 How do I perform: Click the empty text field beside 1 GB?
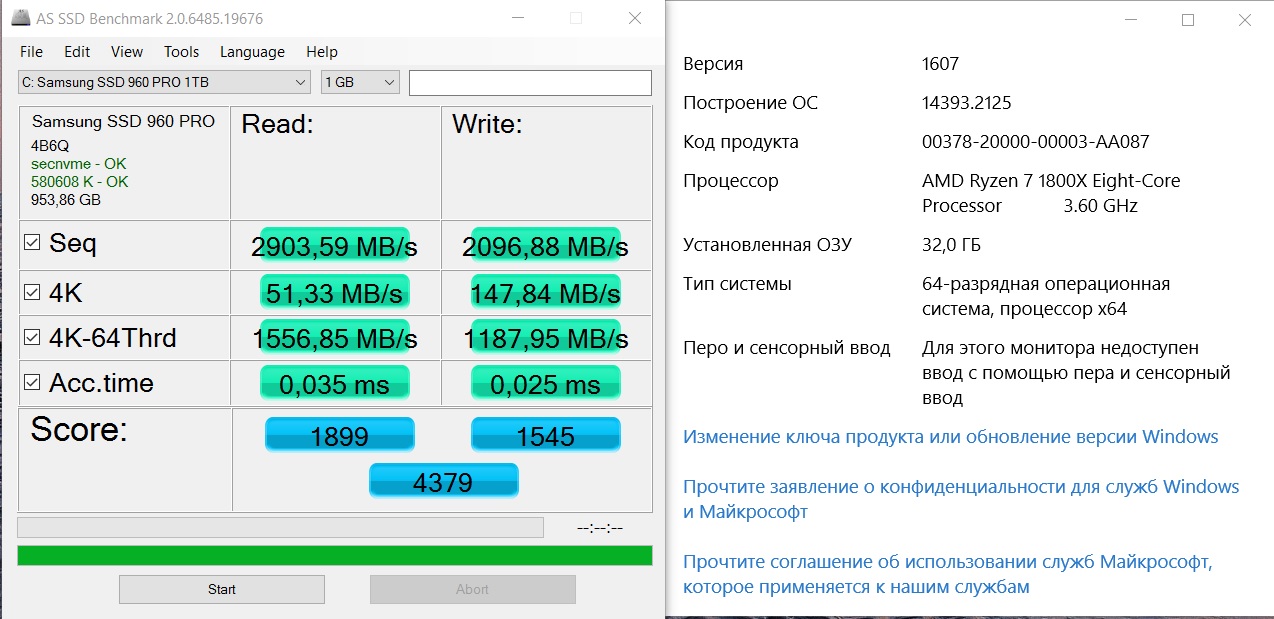530,83
